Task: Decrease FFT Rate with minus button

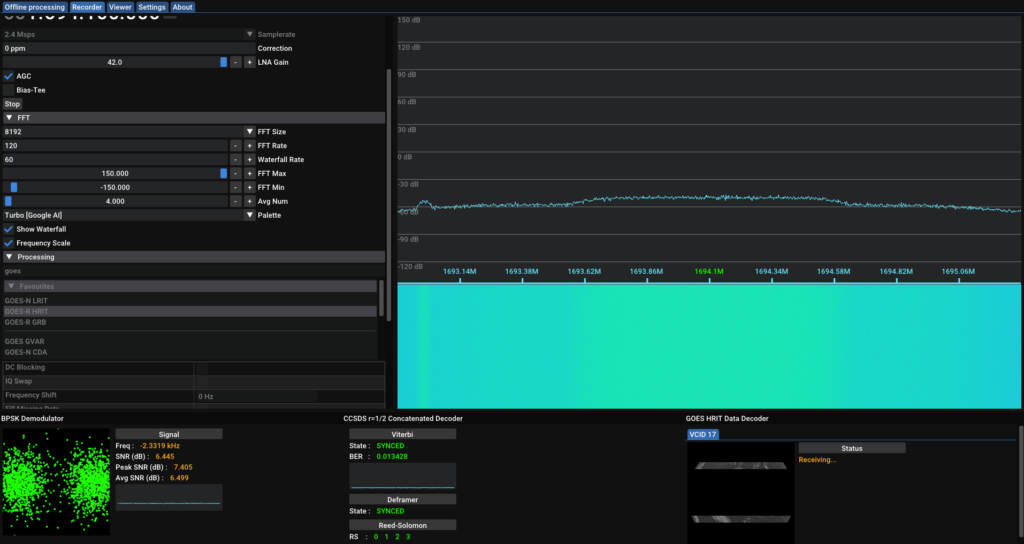Action: pyautogui.click(x=236, y=146)
